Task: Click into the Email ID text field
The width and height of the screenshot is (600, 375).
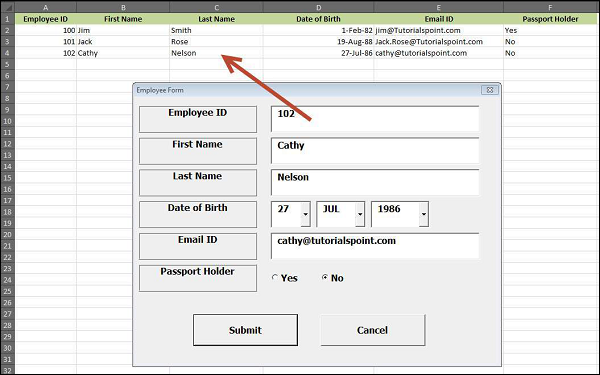Action: pyautogui.click(x=375, y=246)
